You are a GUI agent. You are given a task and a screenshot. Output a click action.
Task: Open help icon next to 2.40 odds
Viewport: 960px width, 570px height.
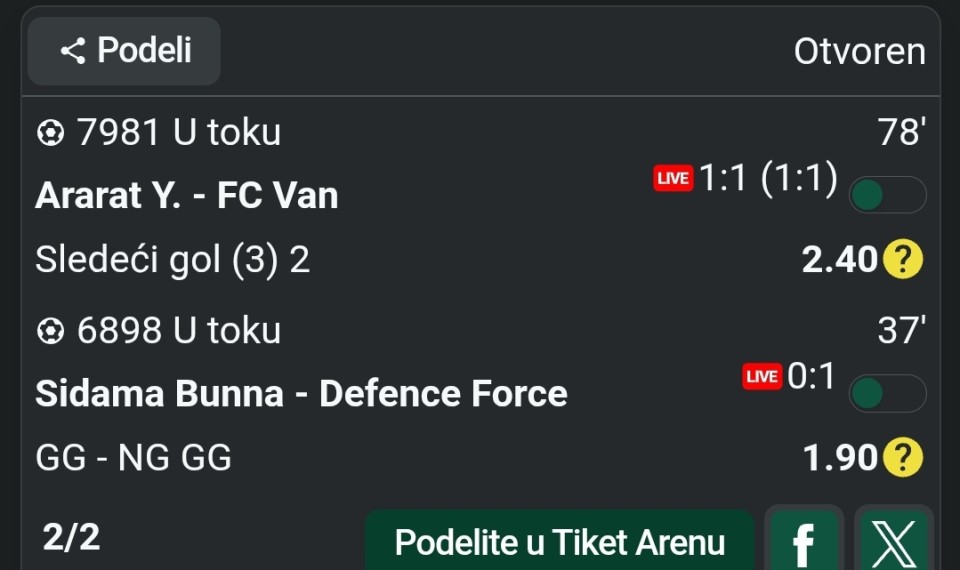point(902,259)
